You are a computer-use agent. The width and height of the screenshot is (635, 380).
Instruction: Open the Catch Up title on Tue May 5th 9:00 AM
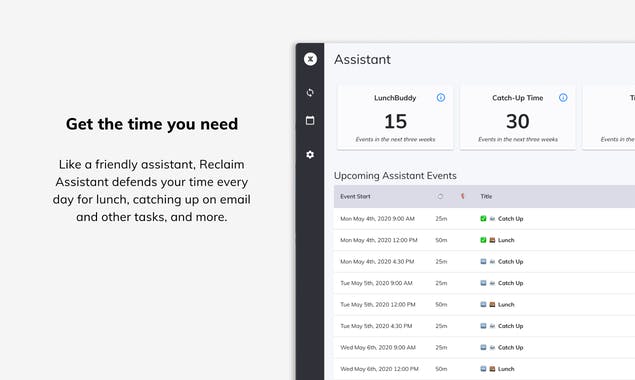click(511, 283)
